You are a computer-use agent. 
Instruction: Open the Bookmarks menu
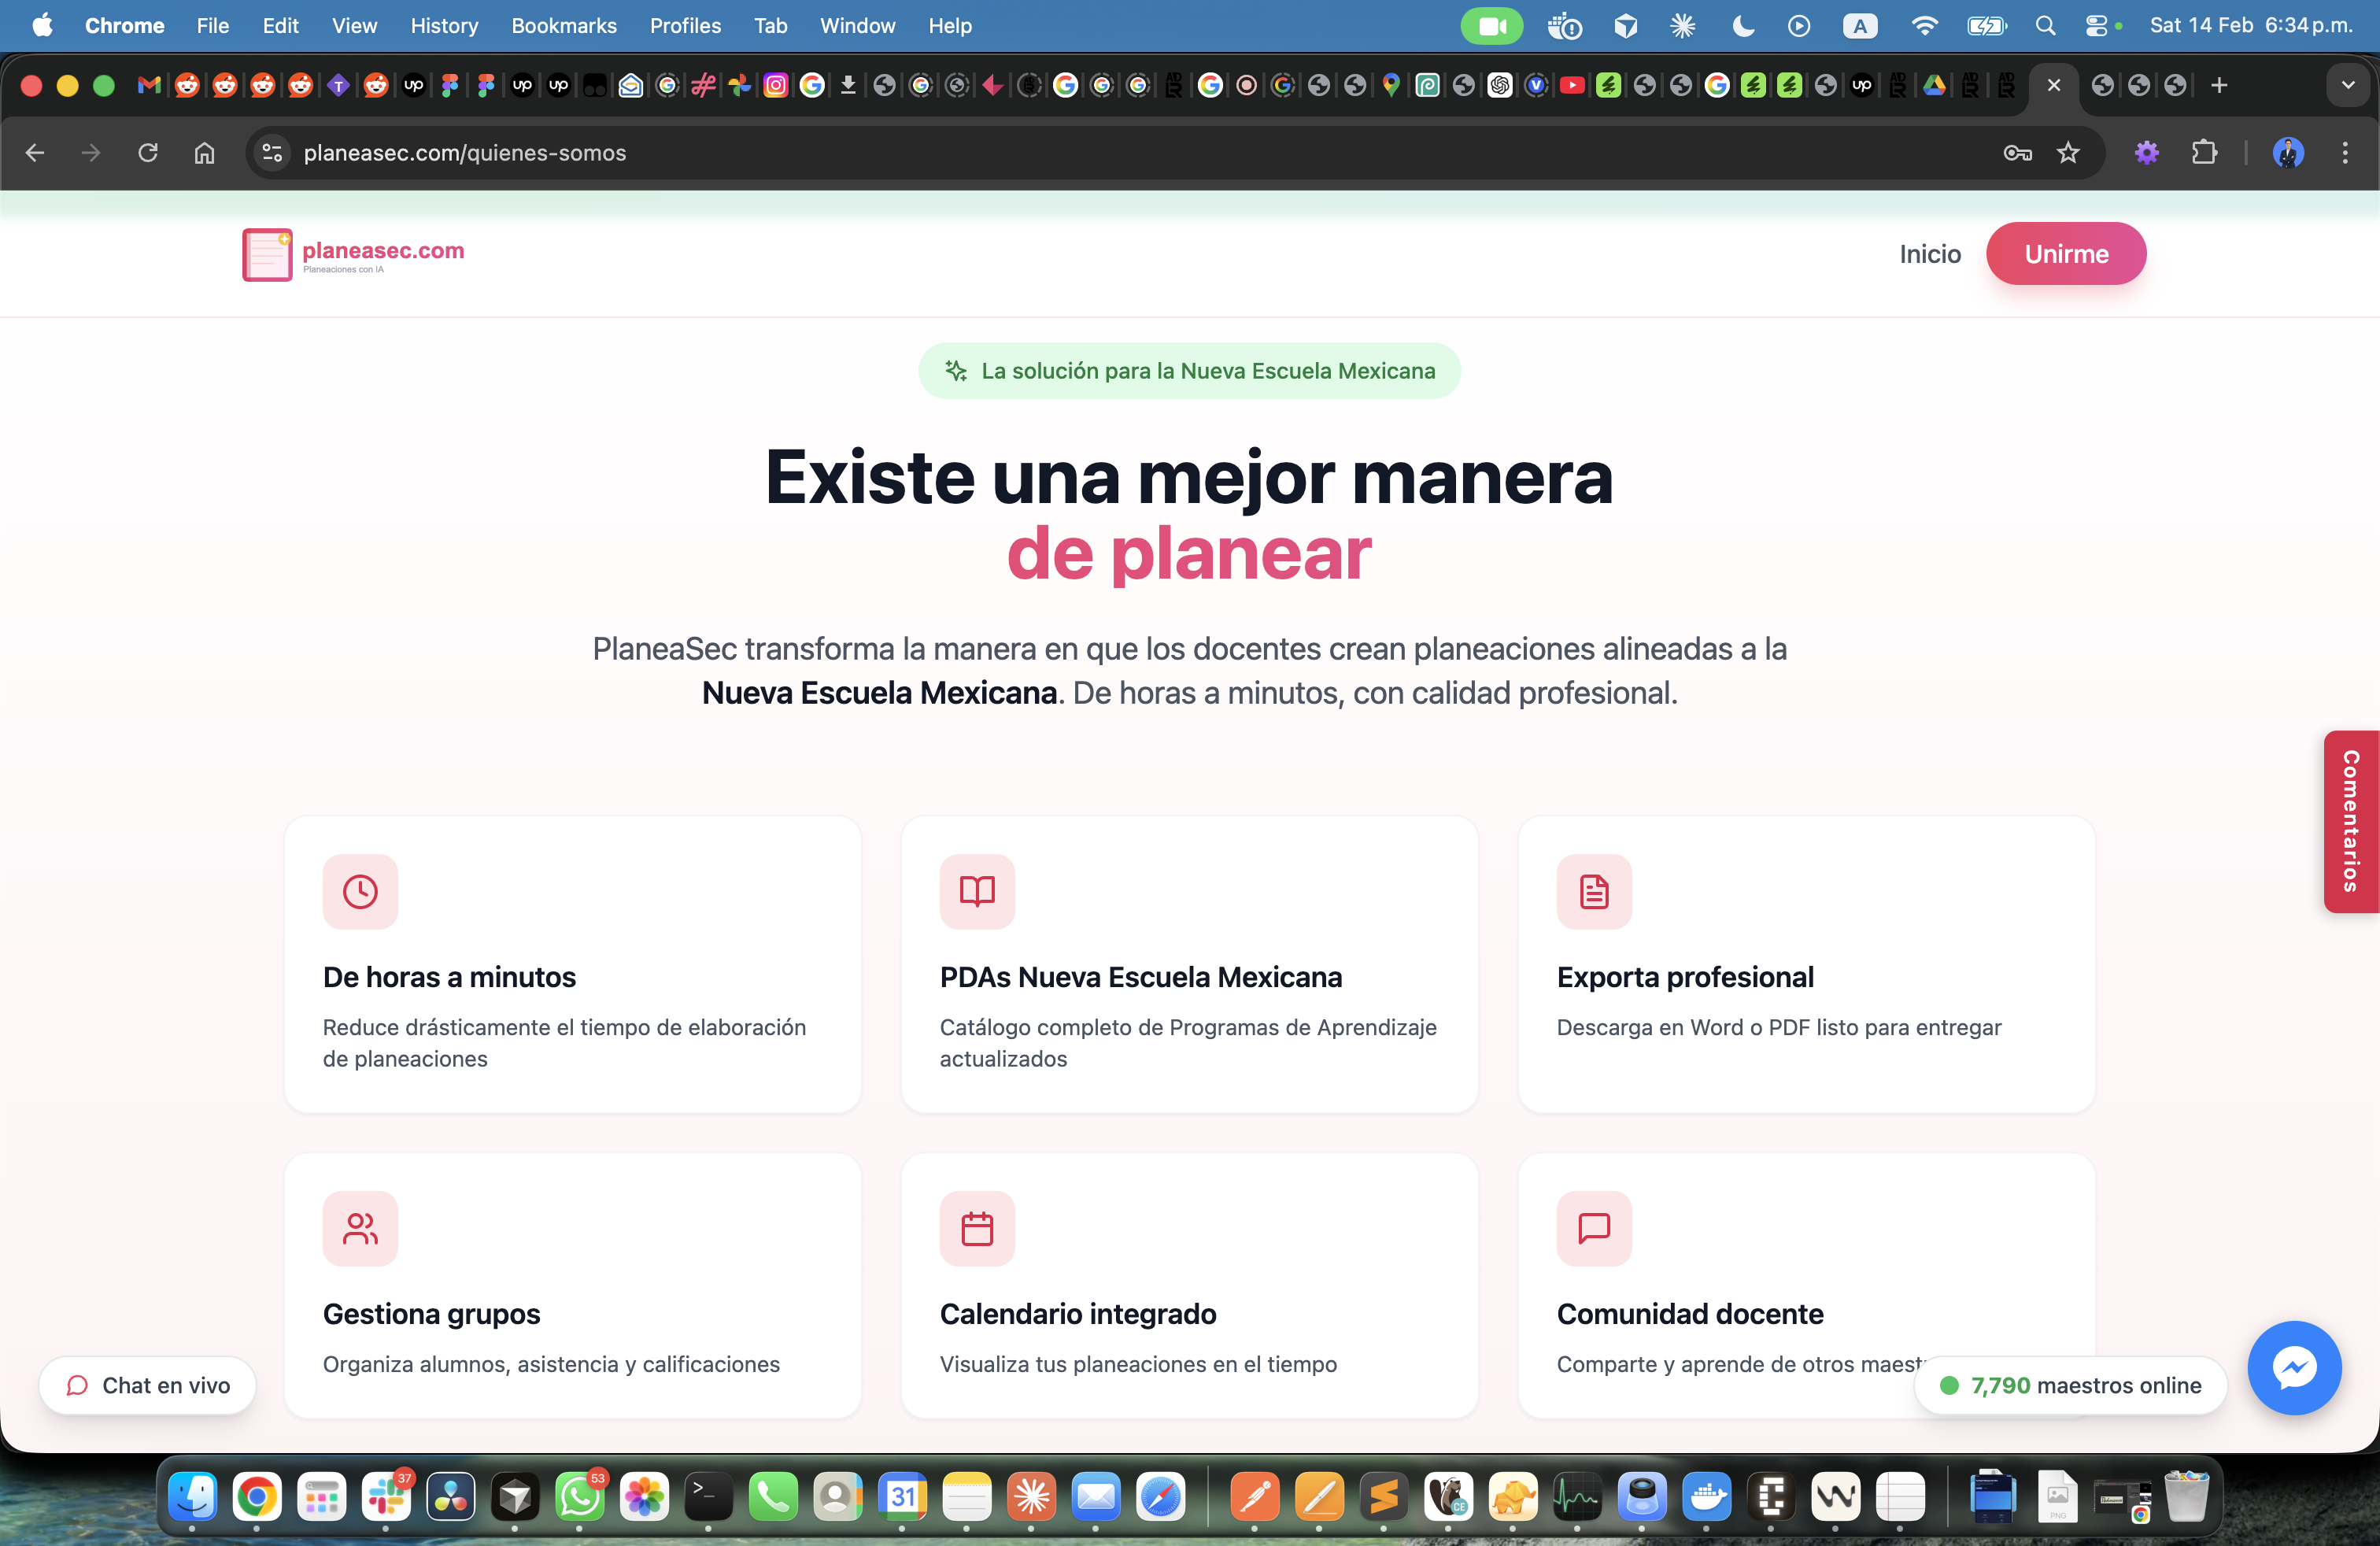point(563,26)
